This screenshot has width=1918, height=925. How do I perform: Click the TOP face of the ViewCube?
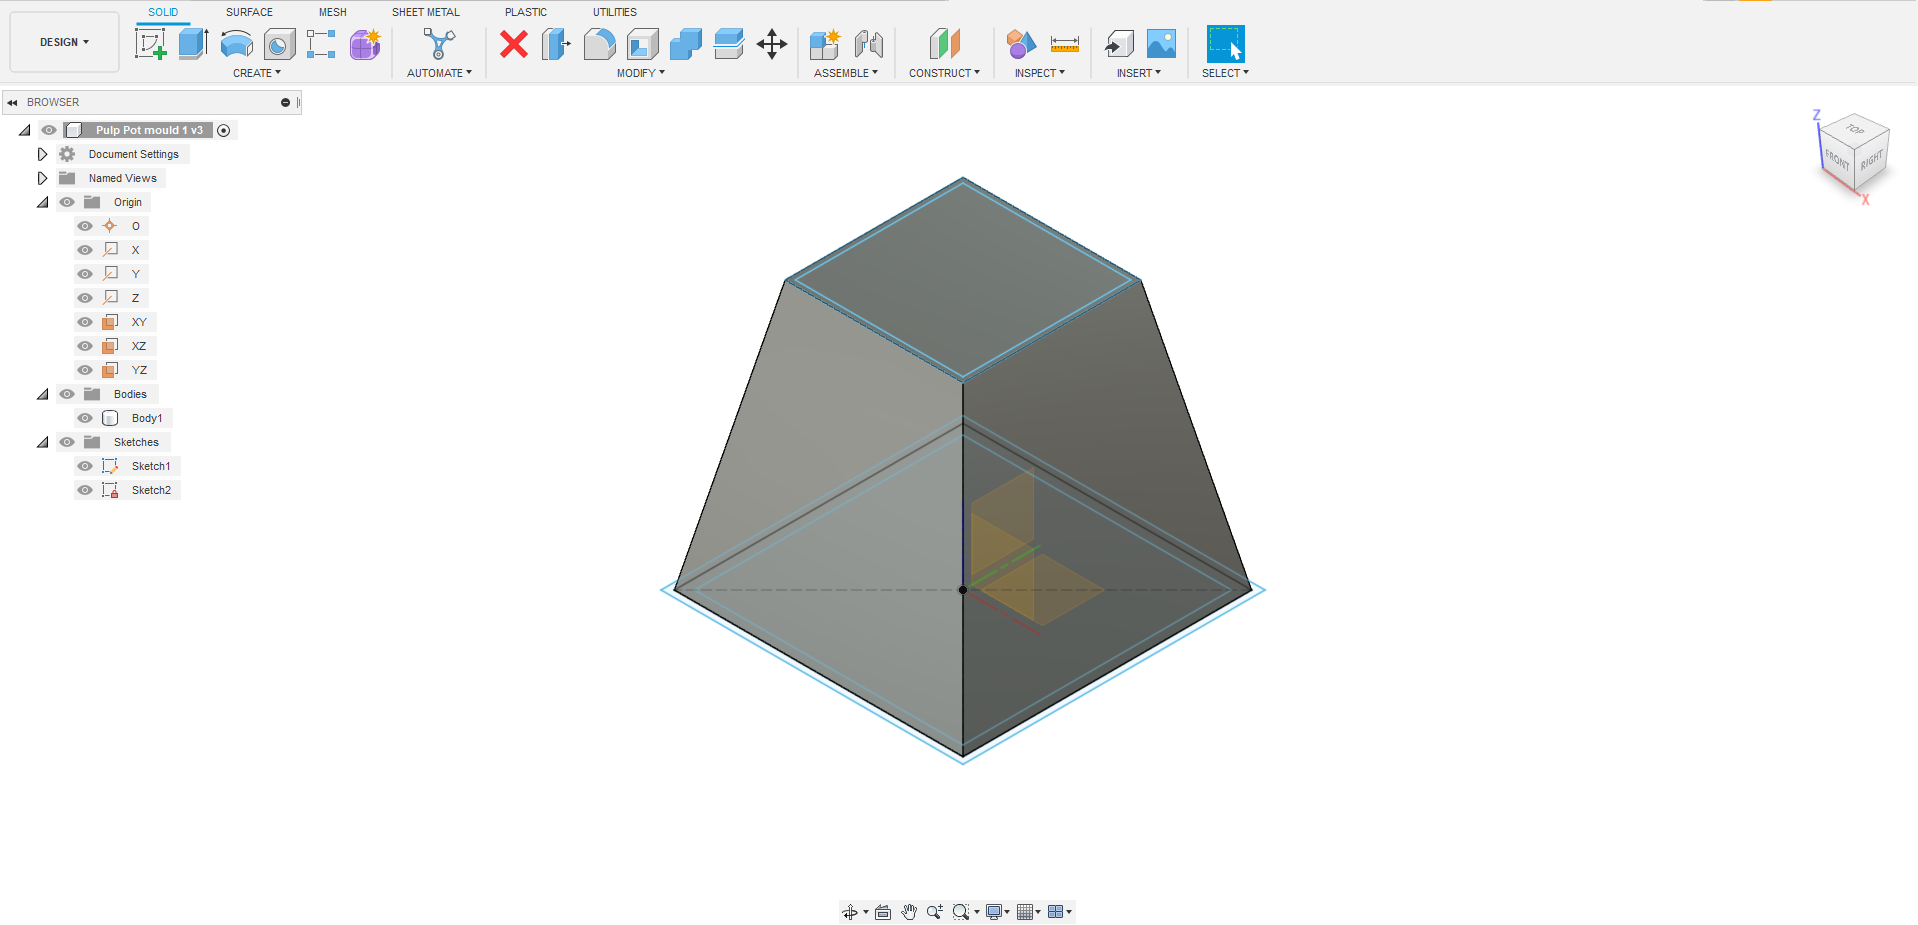(x=1855, y=130)
